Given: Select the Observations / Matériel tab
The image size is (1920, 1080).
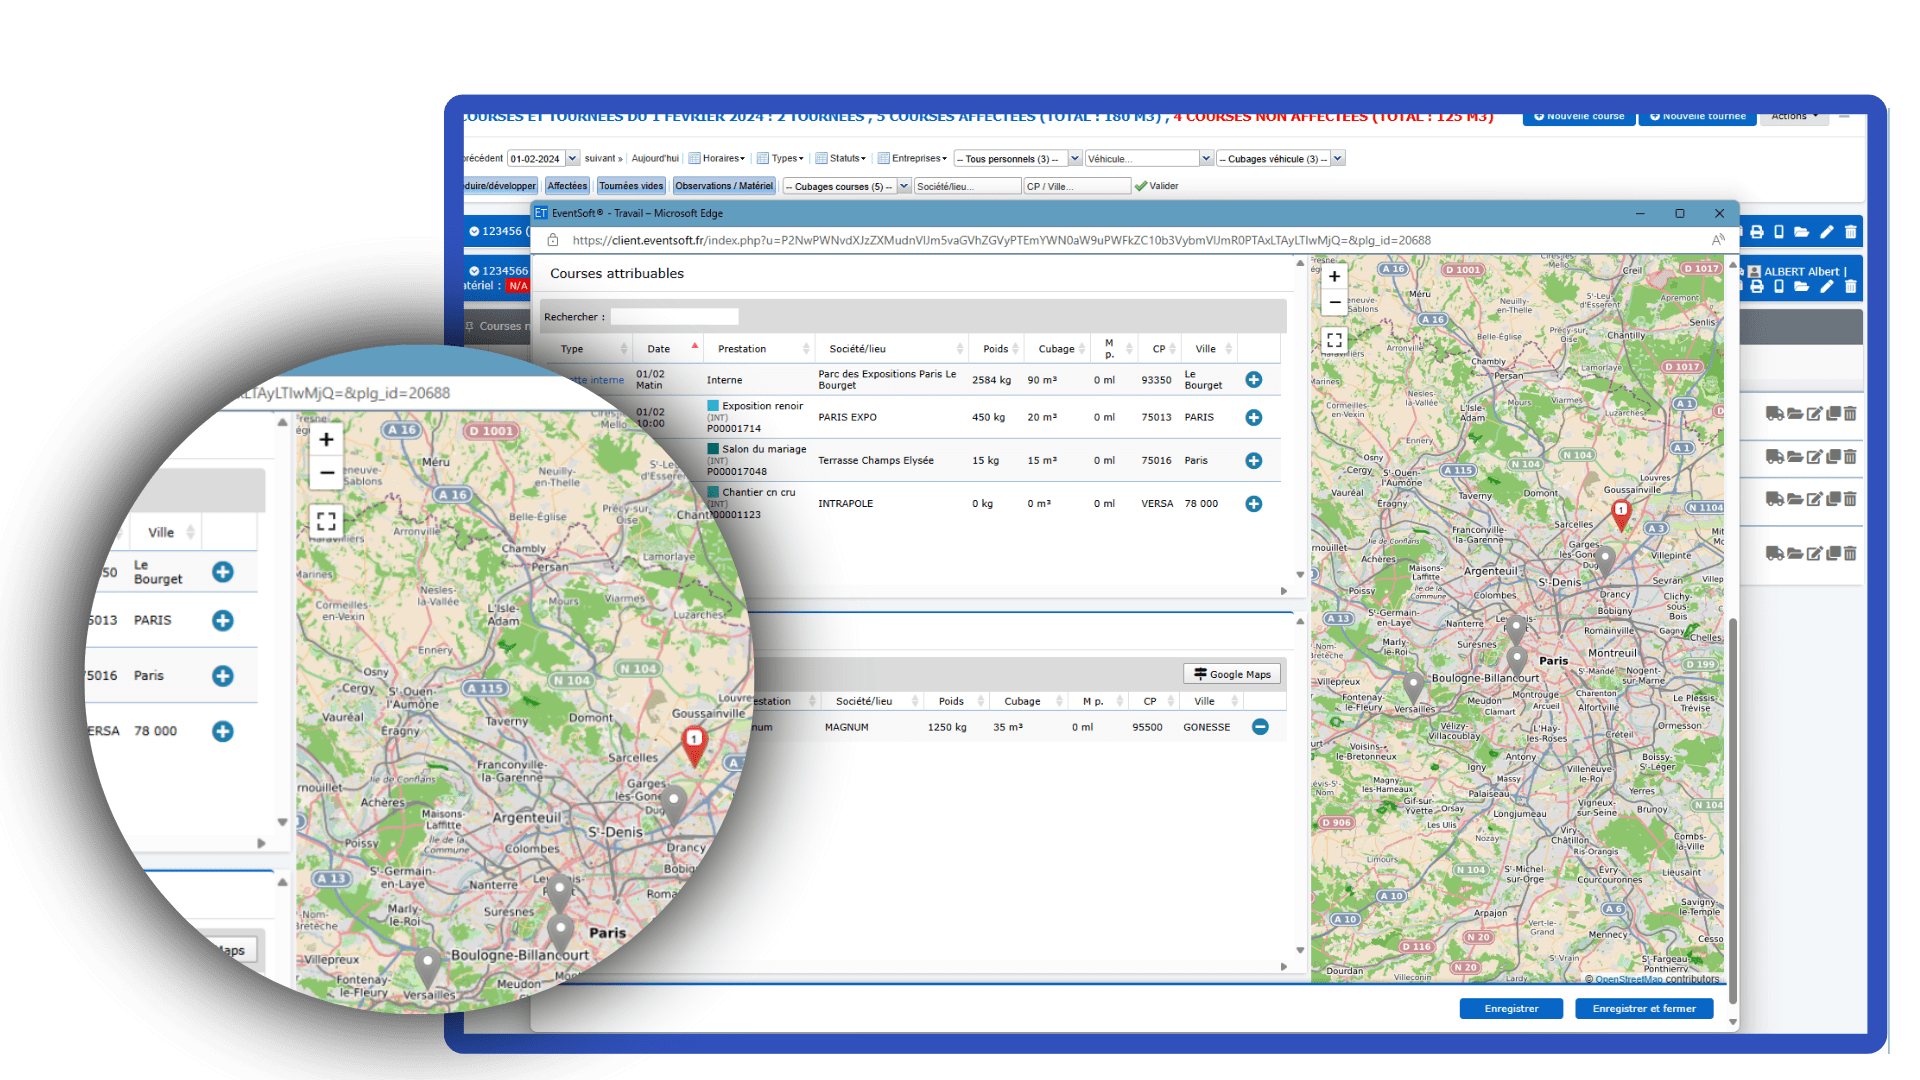Looking at the screenshot, I should pos(724,185).
